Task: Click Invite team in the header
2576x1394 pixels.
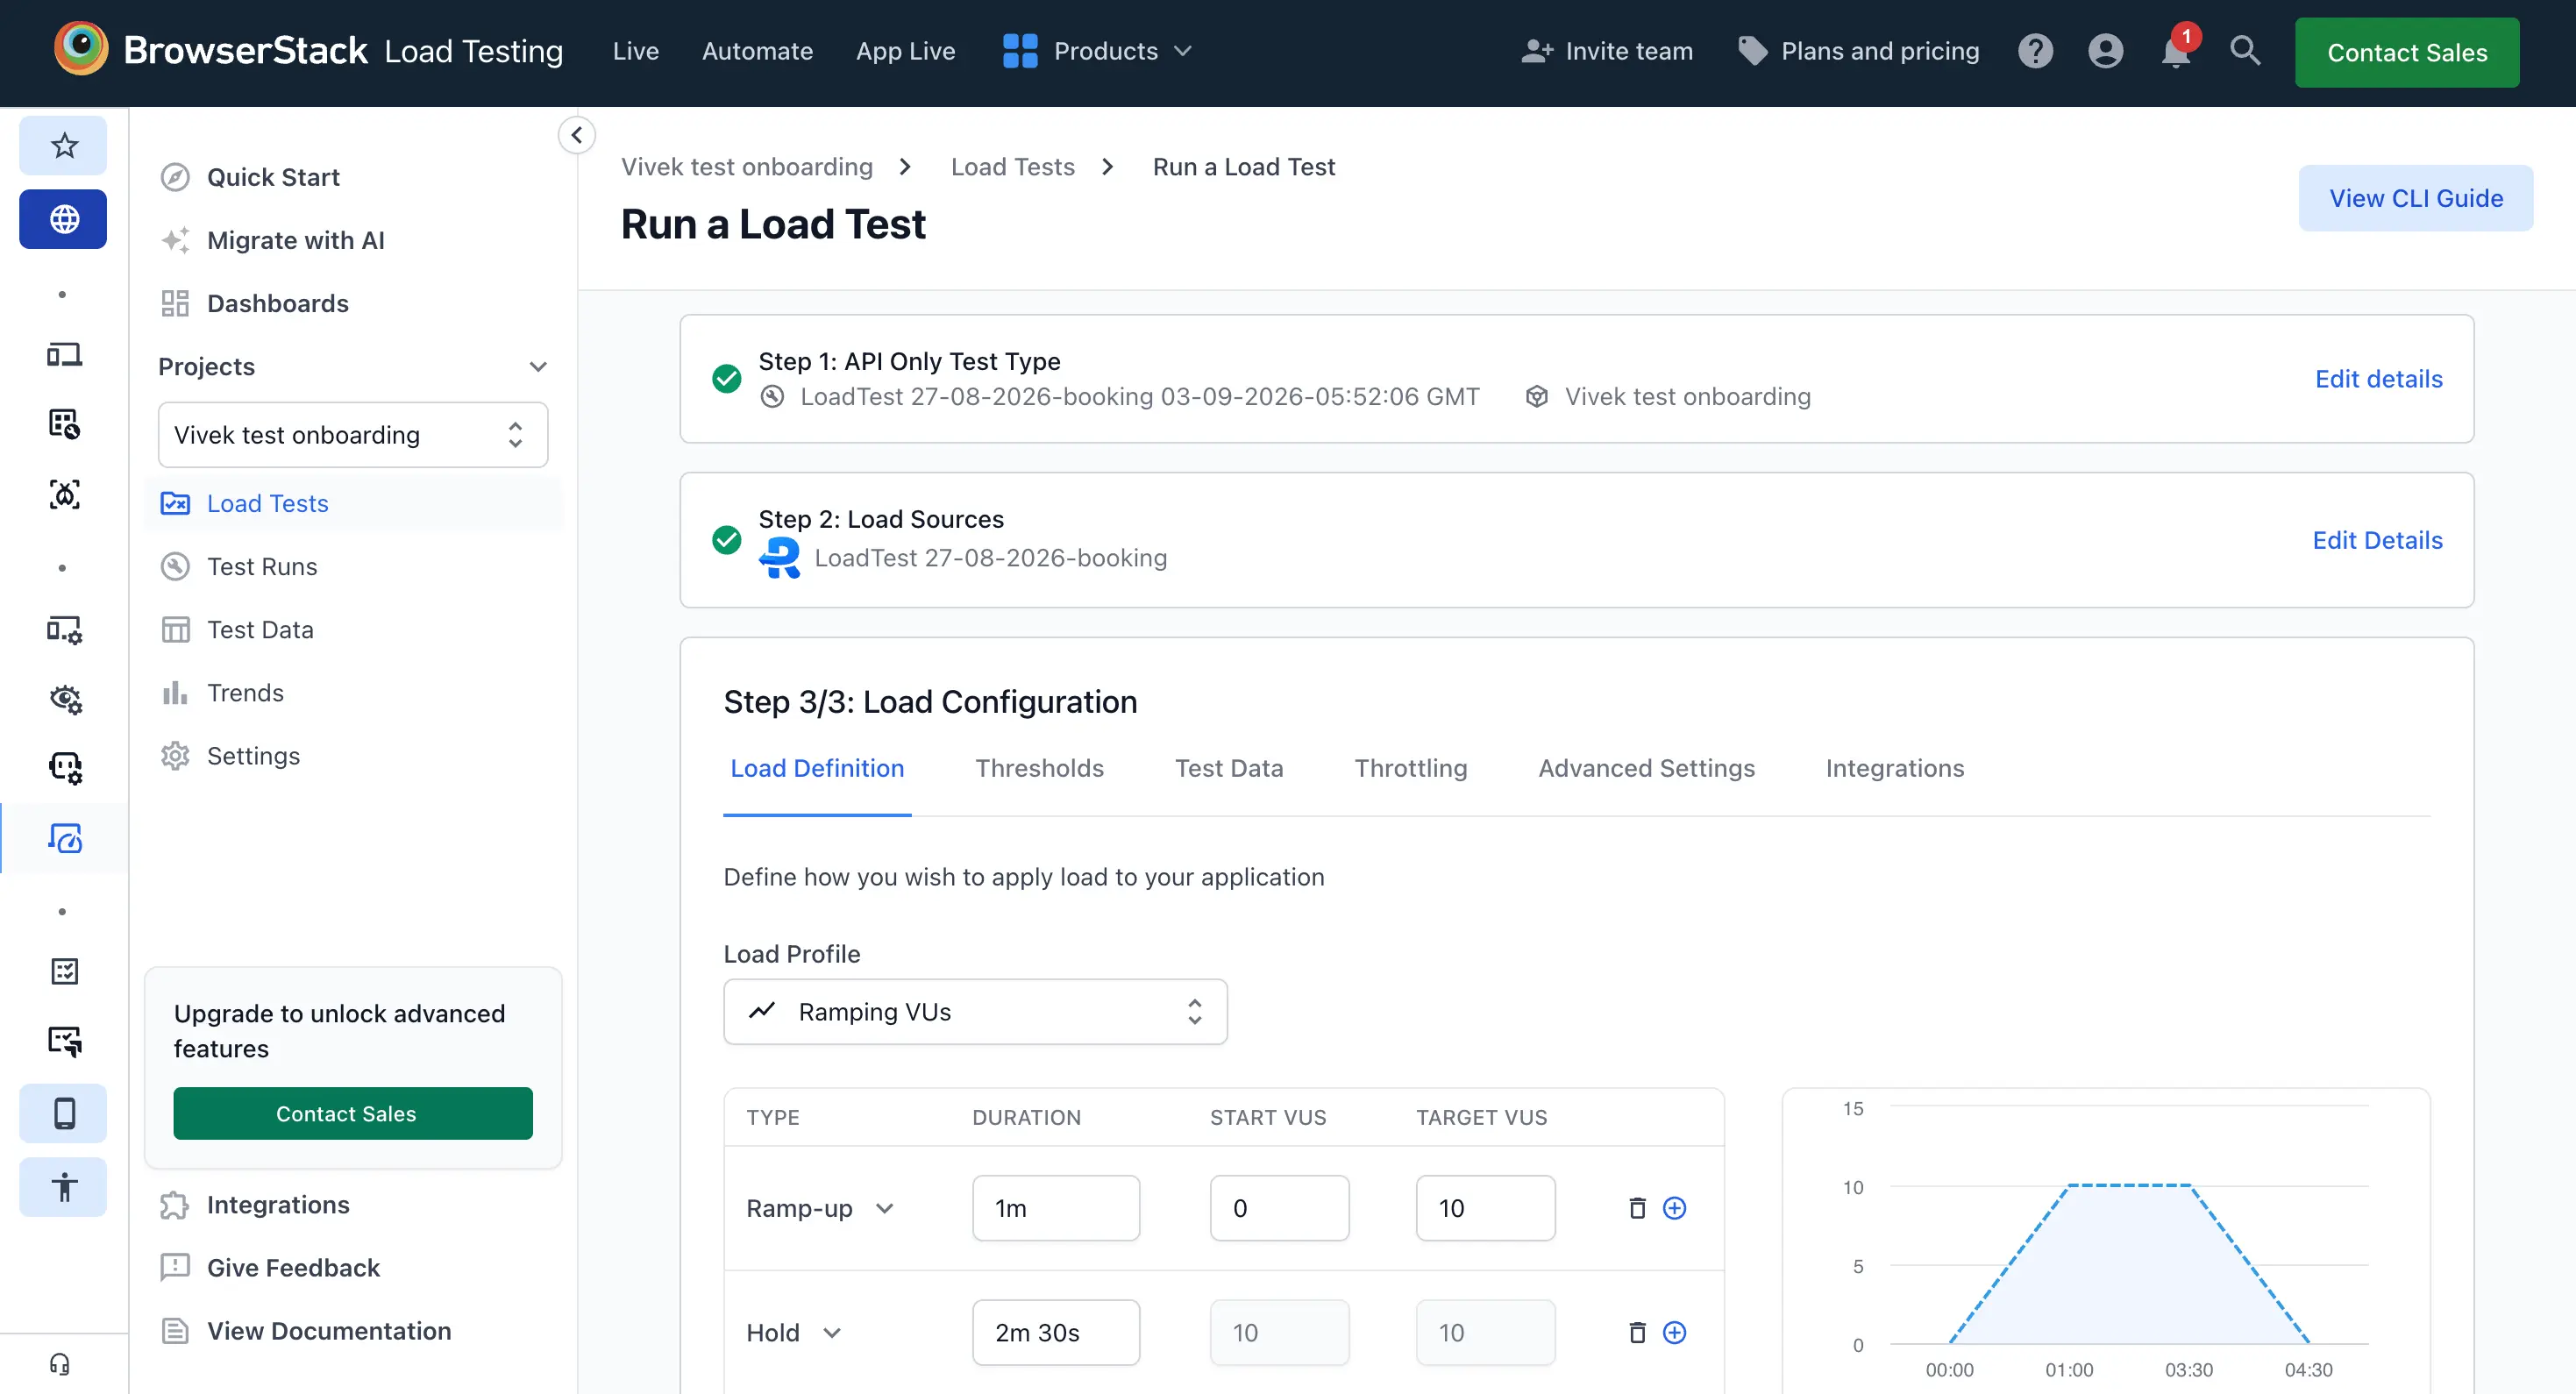Action: pyautogui.click(x=1607, y=51)
